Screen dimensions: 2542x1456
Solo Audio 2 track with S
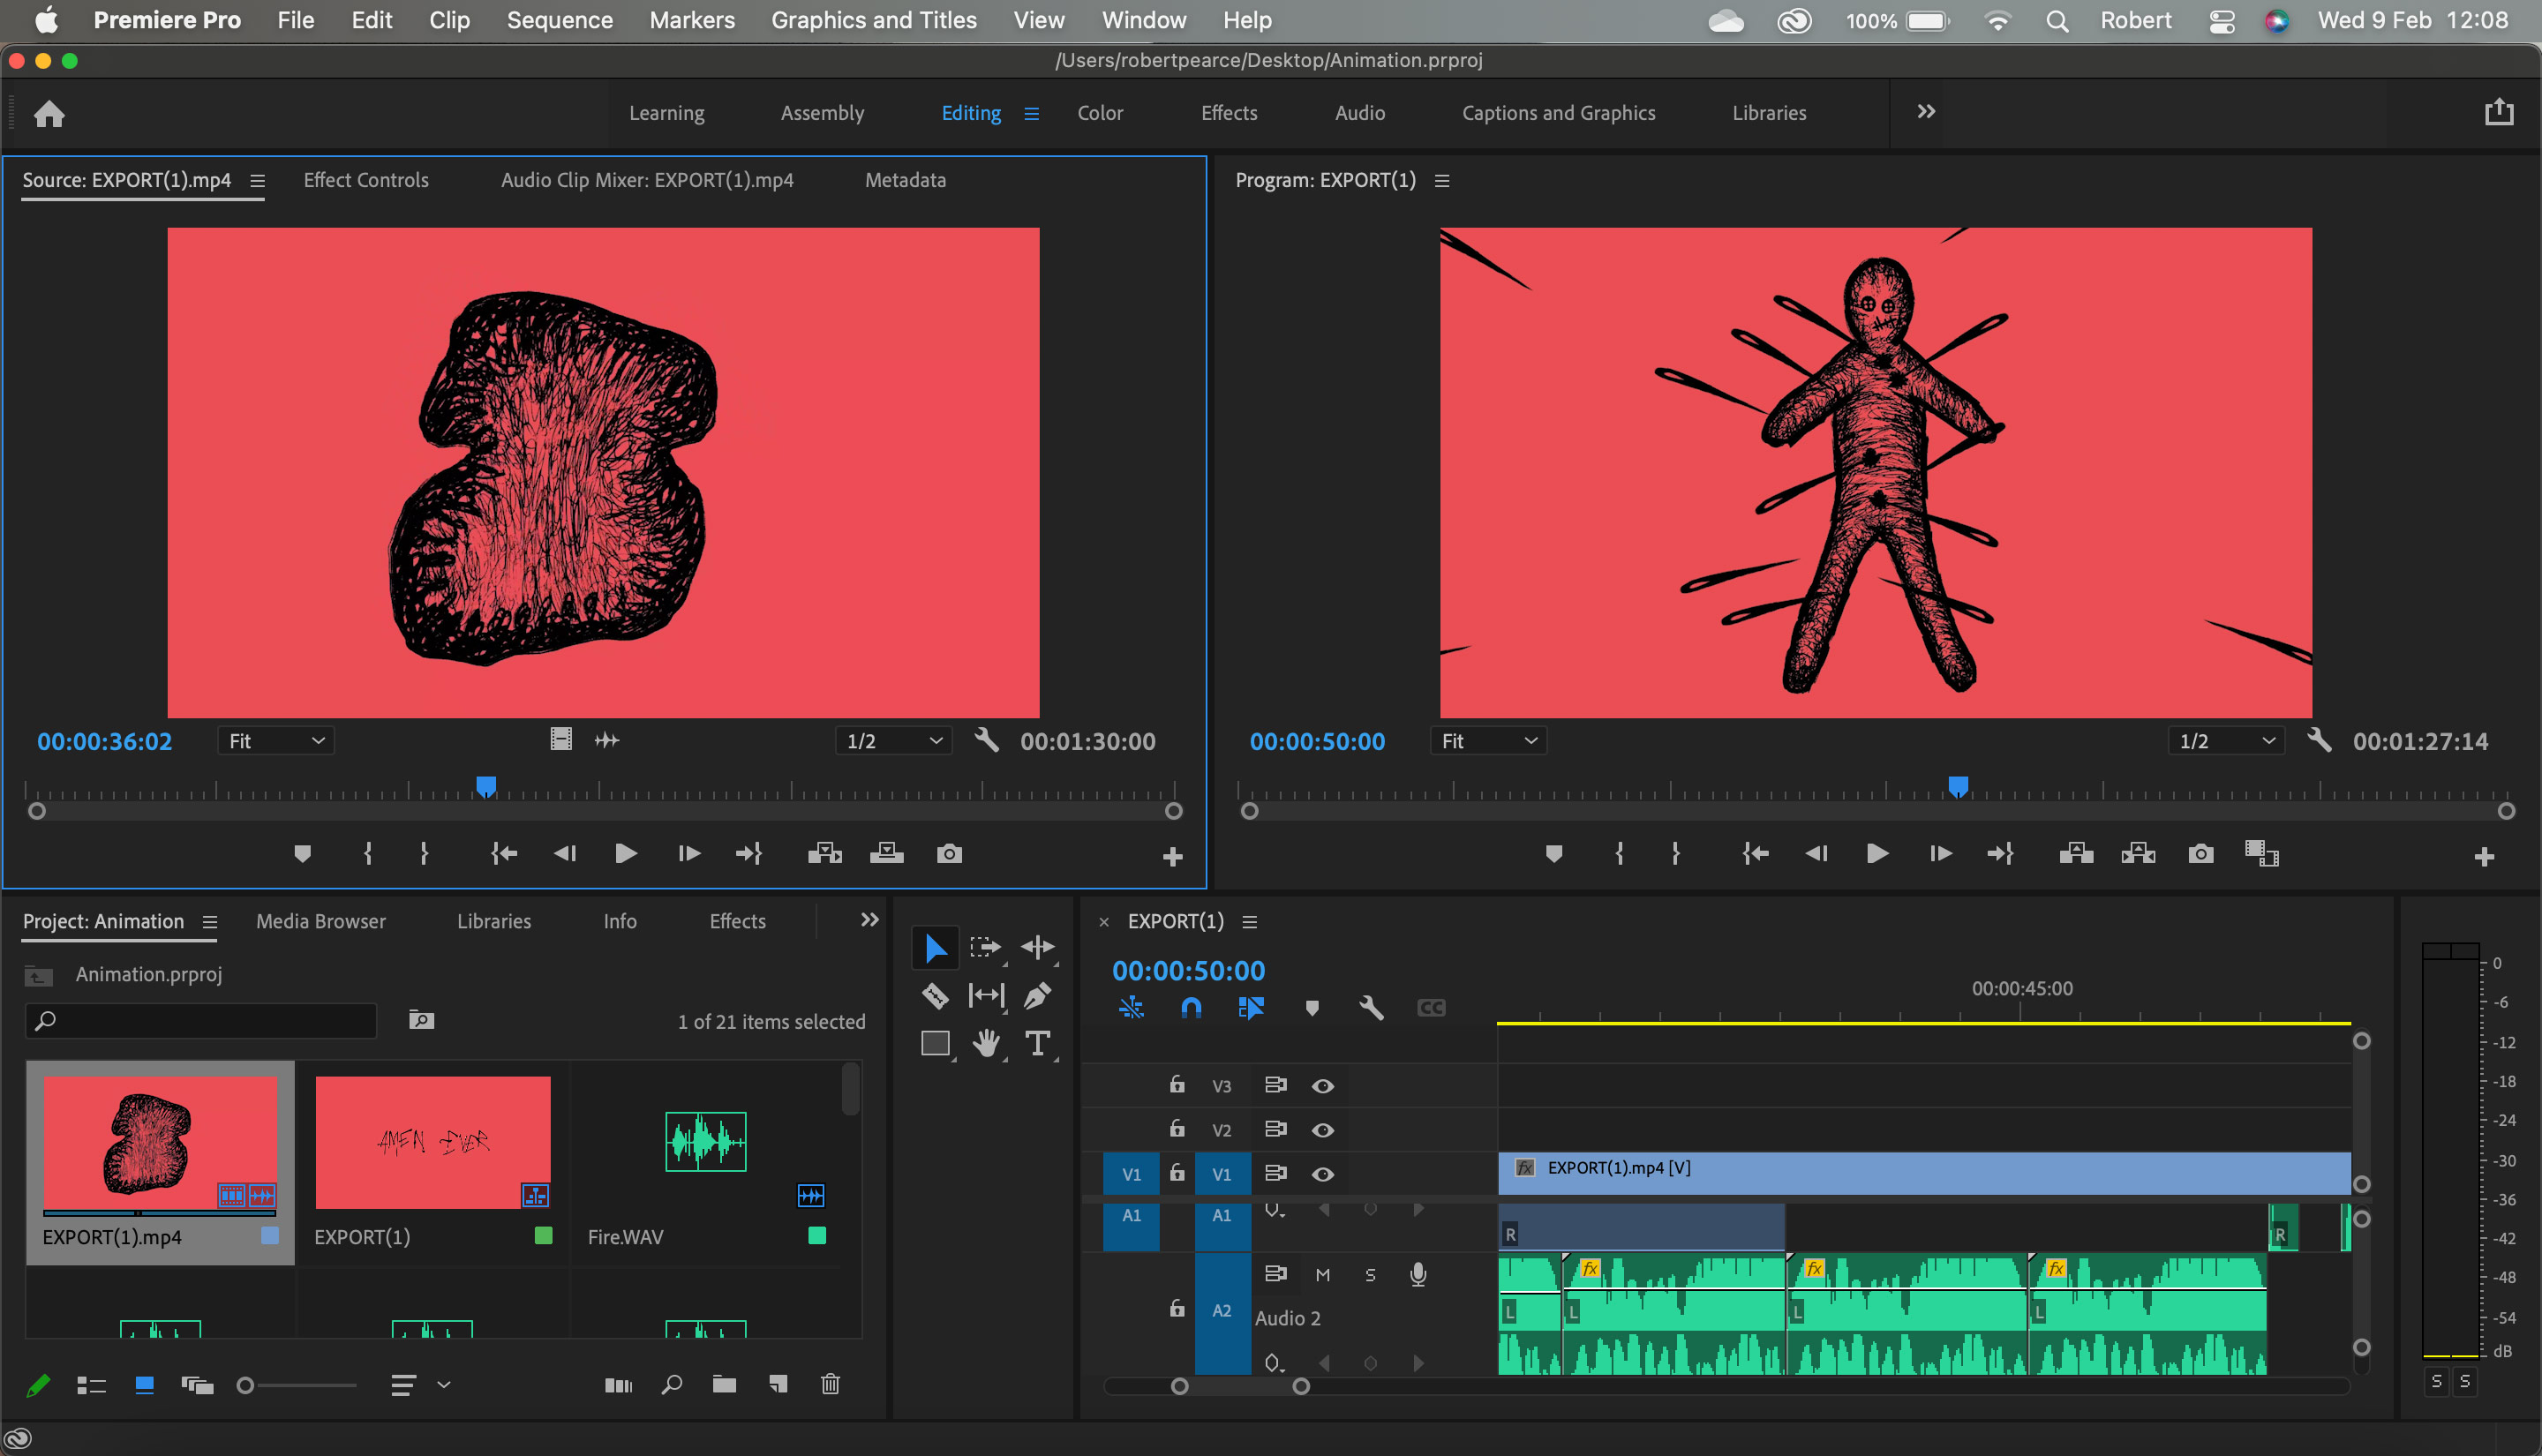tap(1370, 1274)
